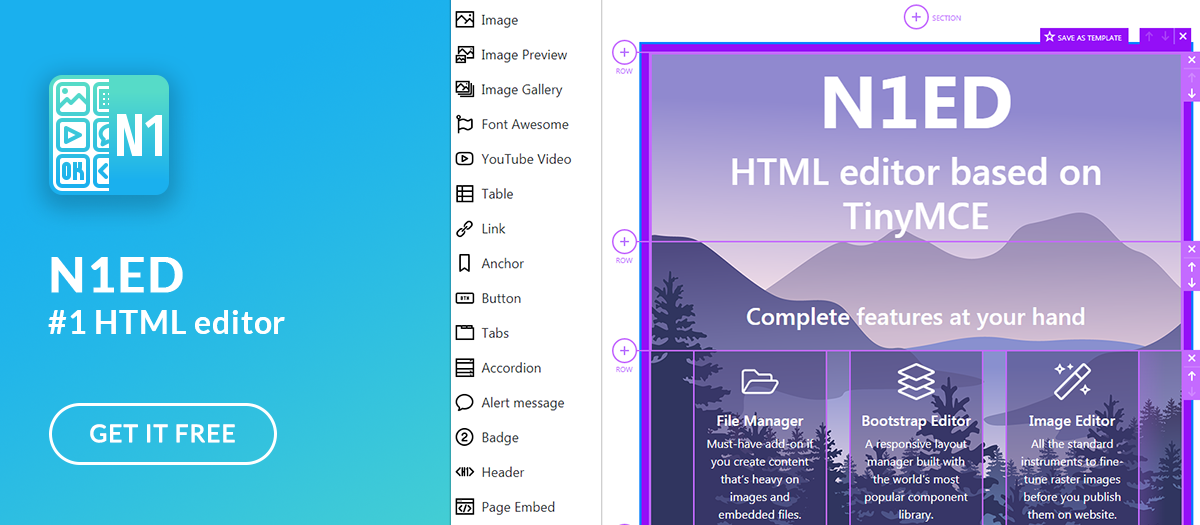Add row above the N1ED title row
The width and height of the screenshot is (1200, 525).
point(624,52)
